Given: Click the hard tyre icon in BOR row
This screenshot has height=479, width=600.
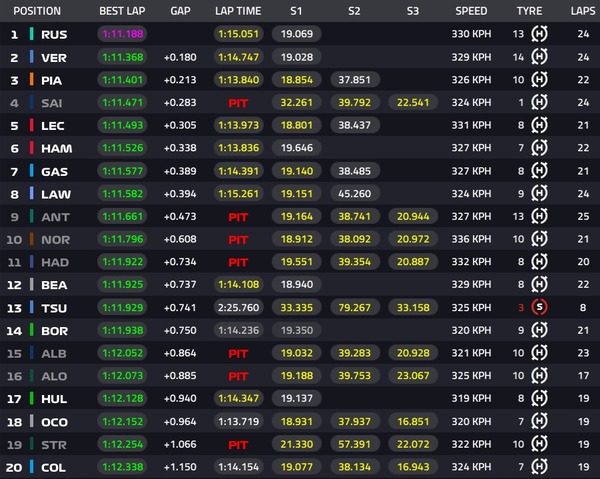Looking at the screenshot, I should (539, 330).
